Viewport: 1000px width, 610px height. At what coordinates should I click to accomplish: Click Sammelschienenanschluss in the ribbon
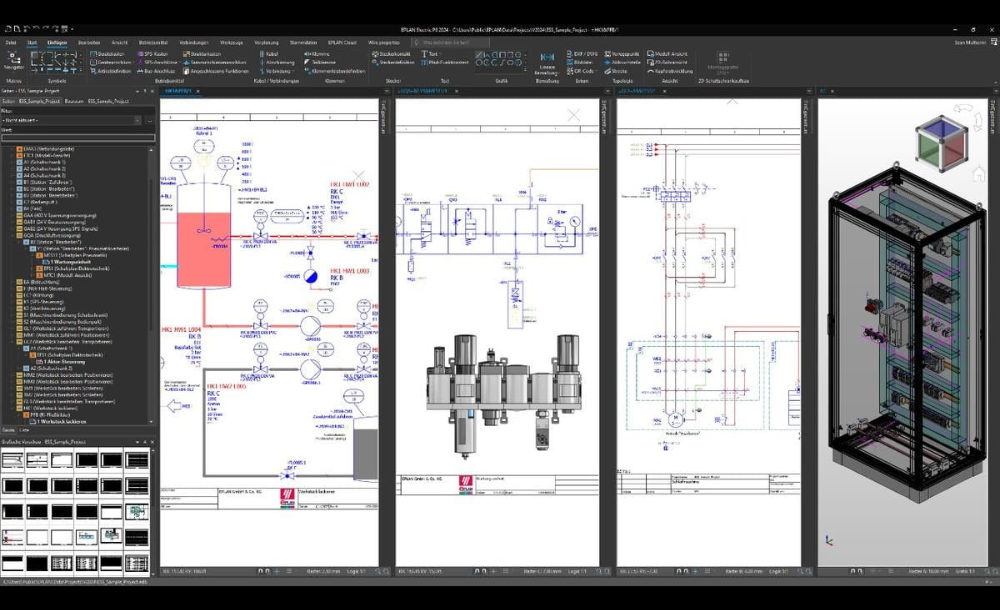pyautogui.click(x=215, y=63)
